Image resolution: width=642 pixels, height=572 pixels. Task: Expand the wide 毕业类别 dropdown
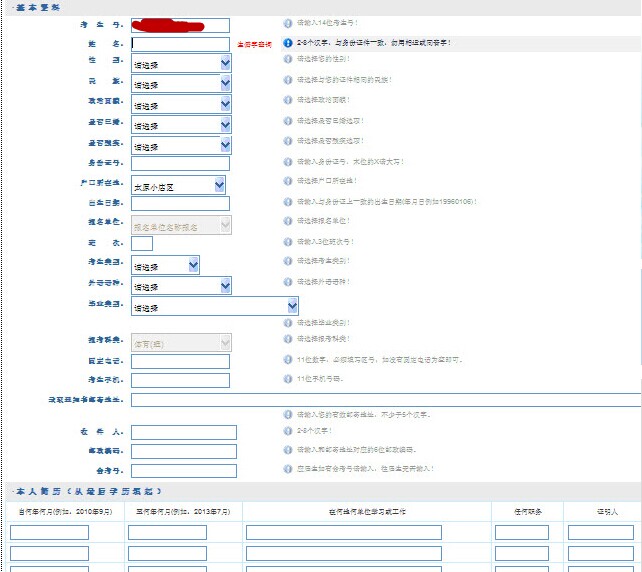(x=215, y=306)
